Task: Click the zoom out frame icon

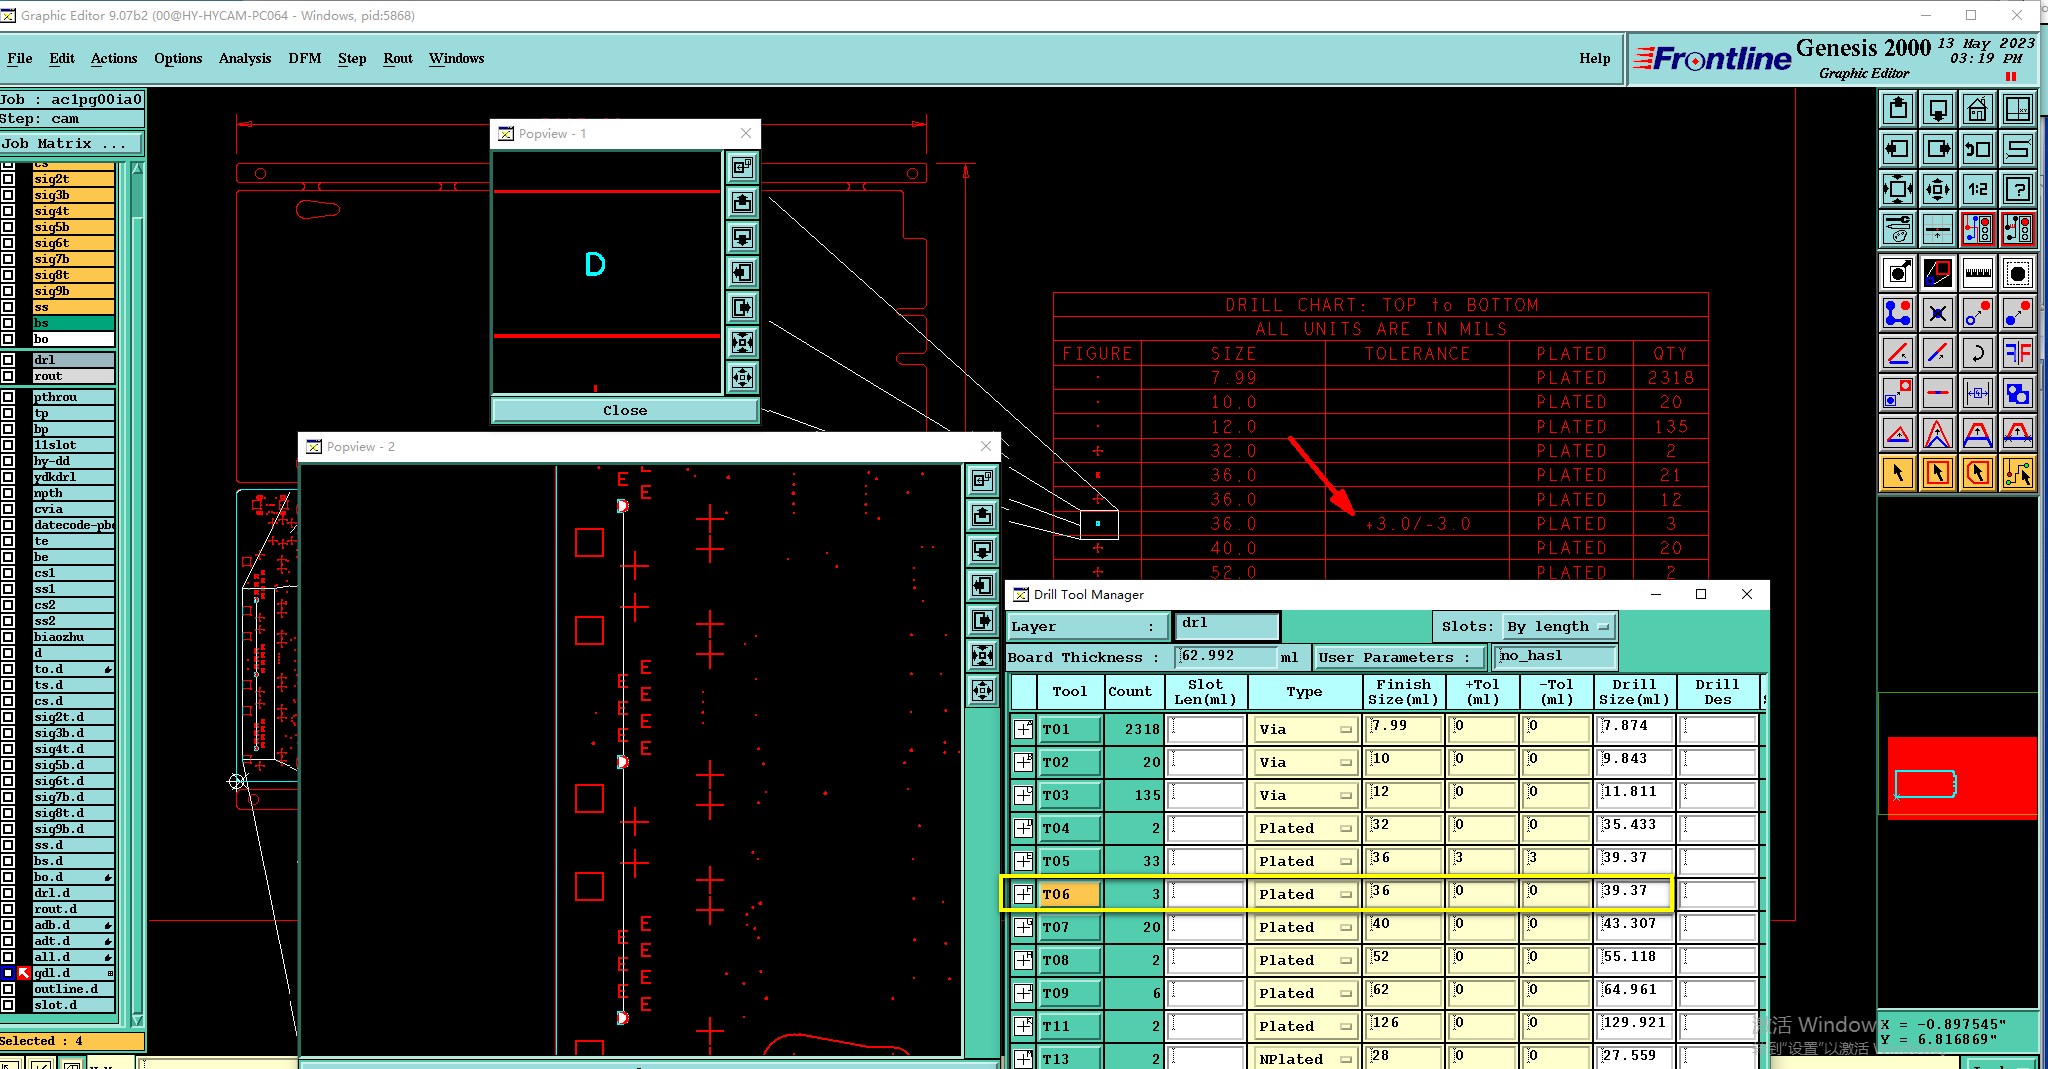Action: pos(1897,189)
